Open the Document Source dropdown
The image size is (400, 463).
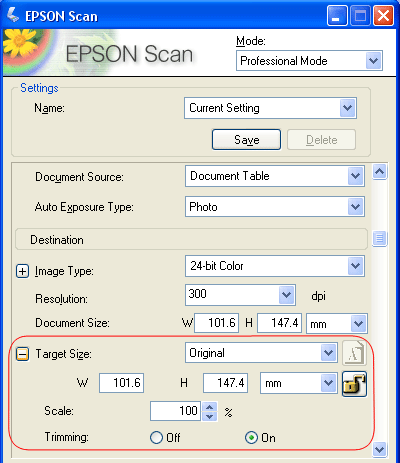point(355,176)
